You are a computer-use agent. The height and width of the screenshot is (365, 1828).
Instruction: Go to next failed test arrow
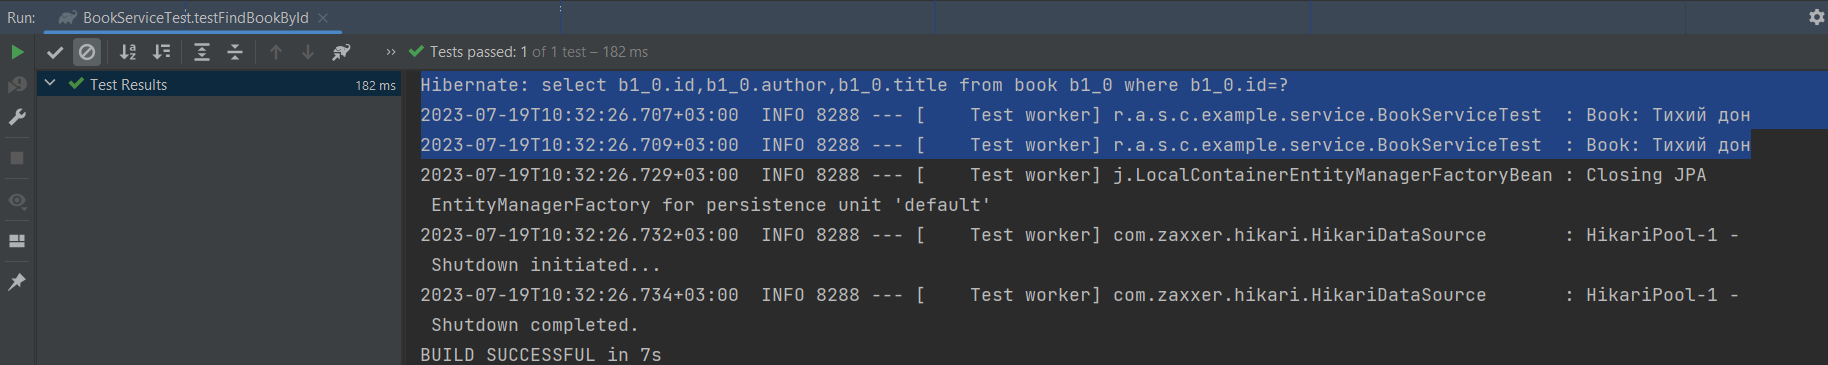(308, 52)
